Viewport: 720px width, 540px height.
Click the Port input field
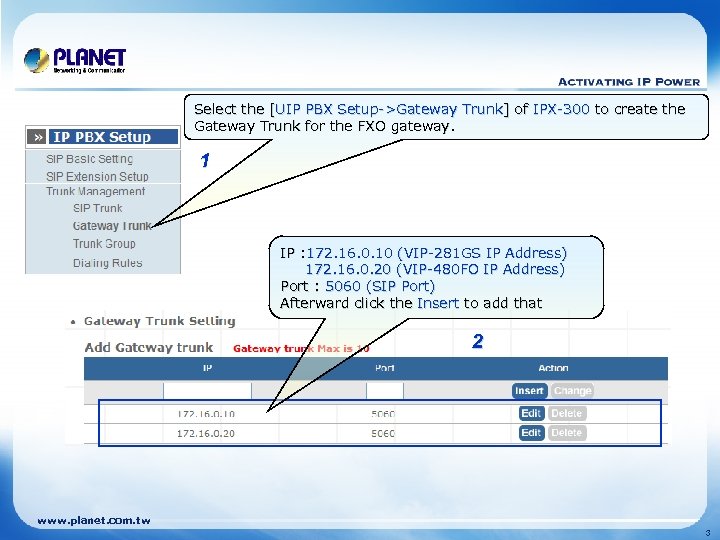(385, 391)
